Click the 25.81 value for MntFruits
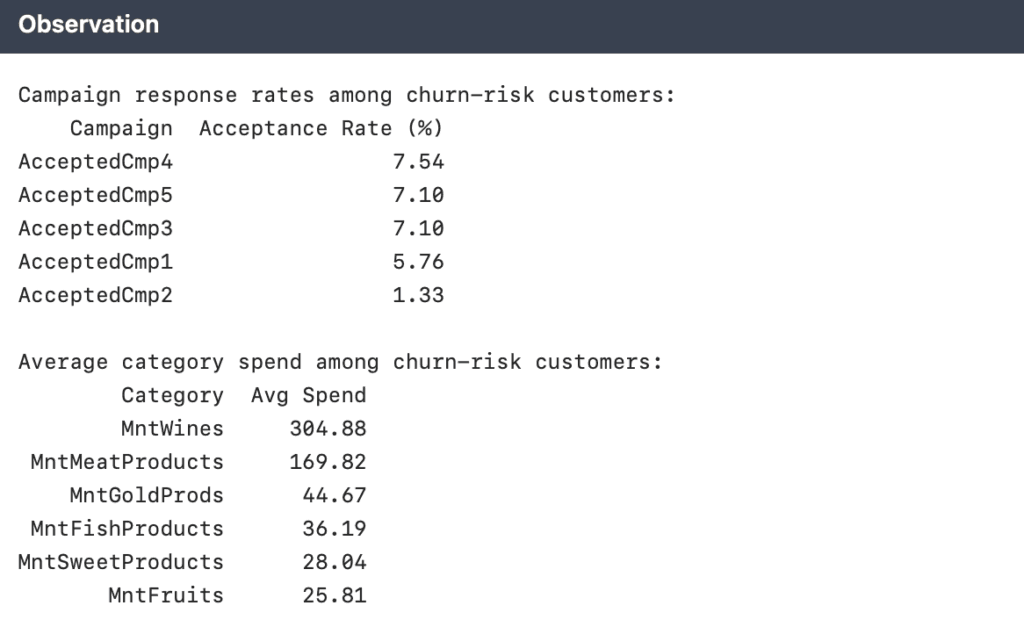The width and height of the screenshot is (1024, 627). tap(334, 595)
